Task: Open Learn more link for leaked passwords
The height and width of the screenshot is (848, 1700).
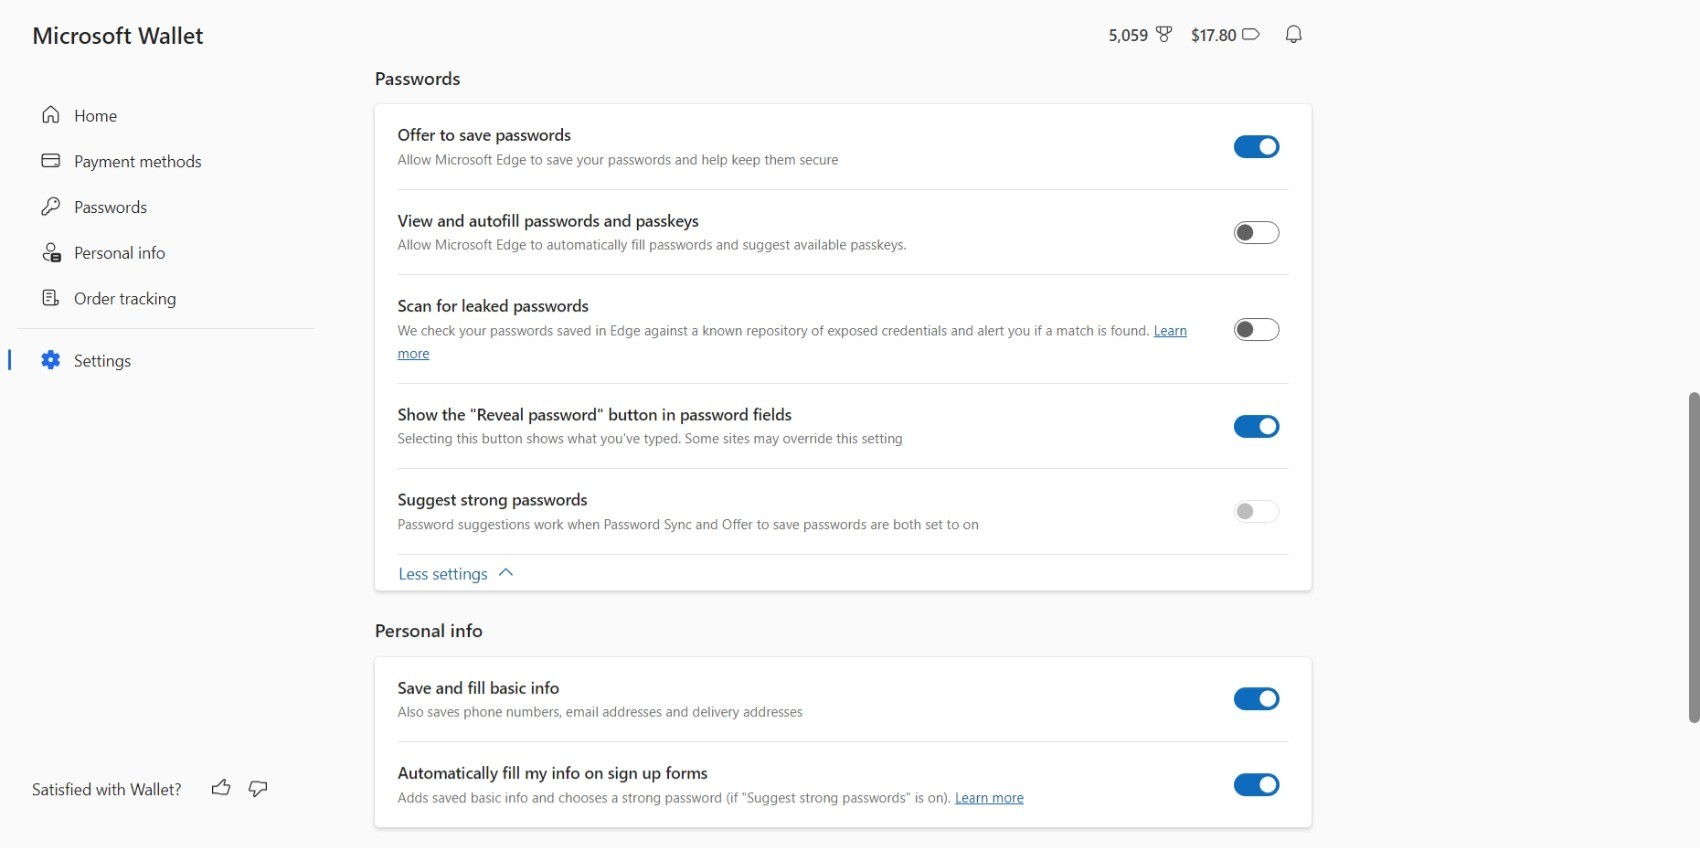Action: (x=1170, y=331)
